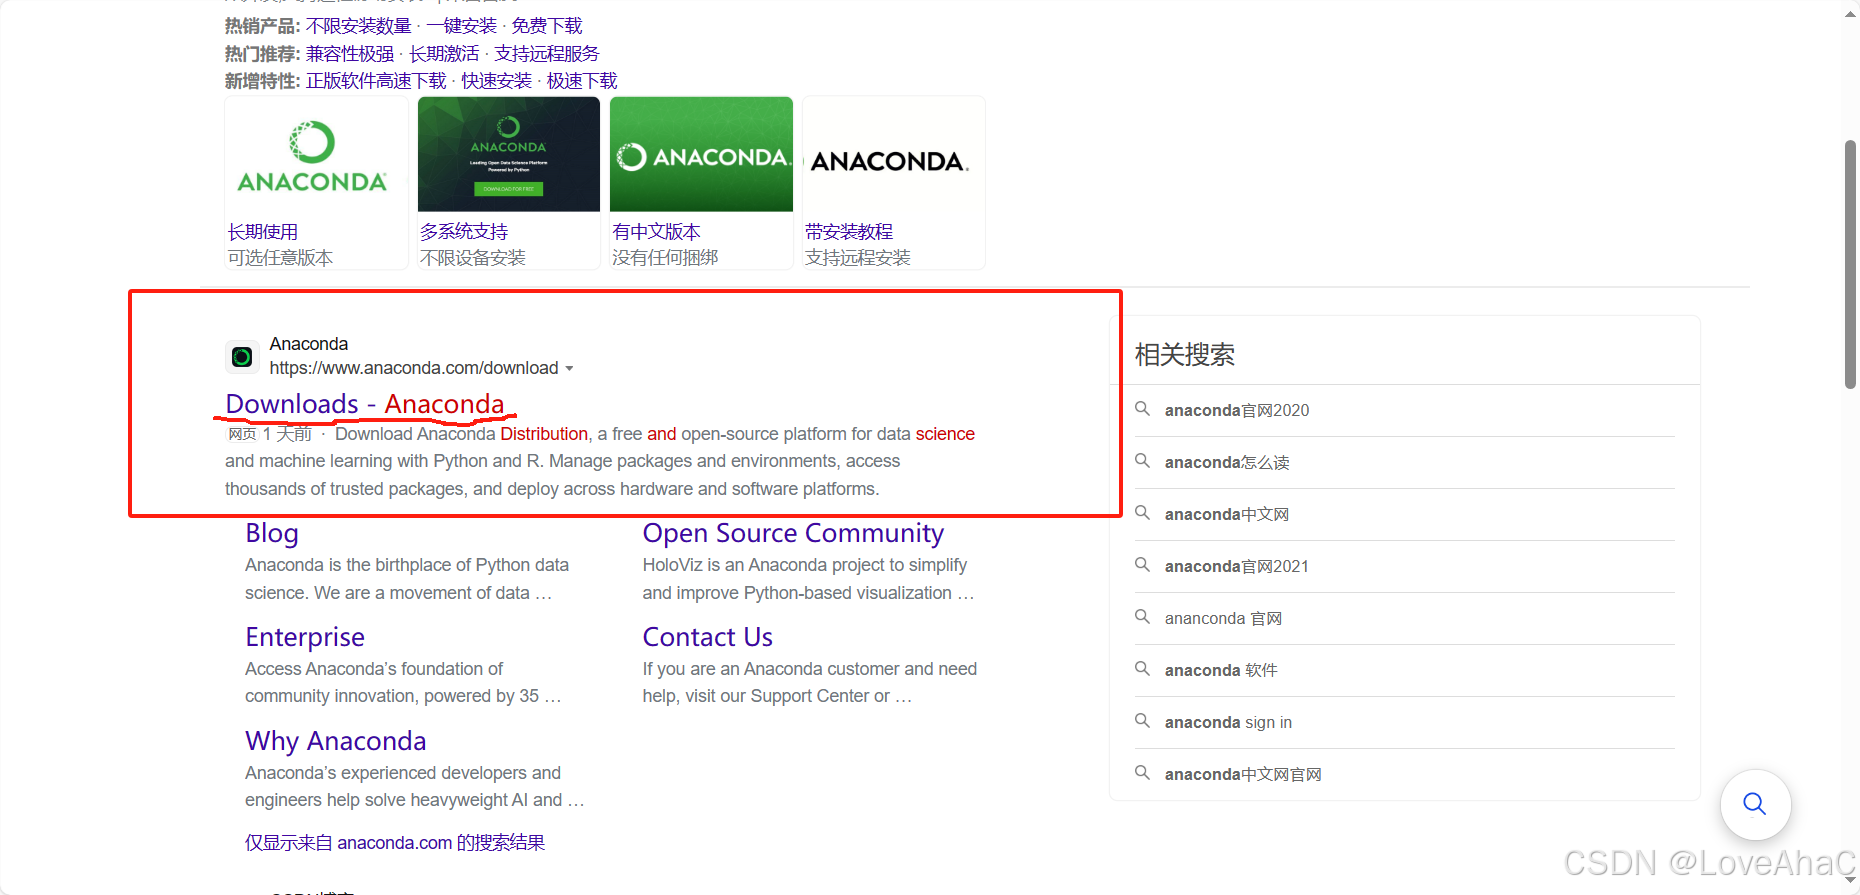Click search icon beside anaconda中文网官网

pos(1142,773)
